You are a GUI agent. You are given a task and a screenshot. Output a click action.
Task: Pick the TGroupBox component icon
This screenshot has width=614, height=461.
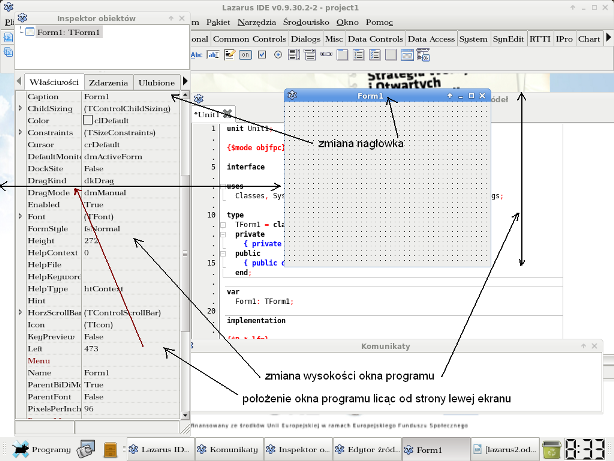pyautogui.click(x=342, y=55)
